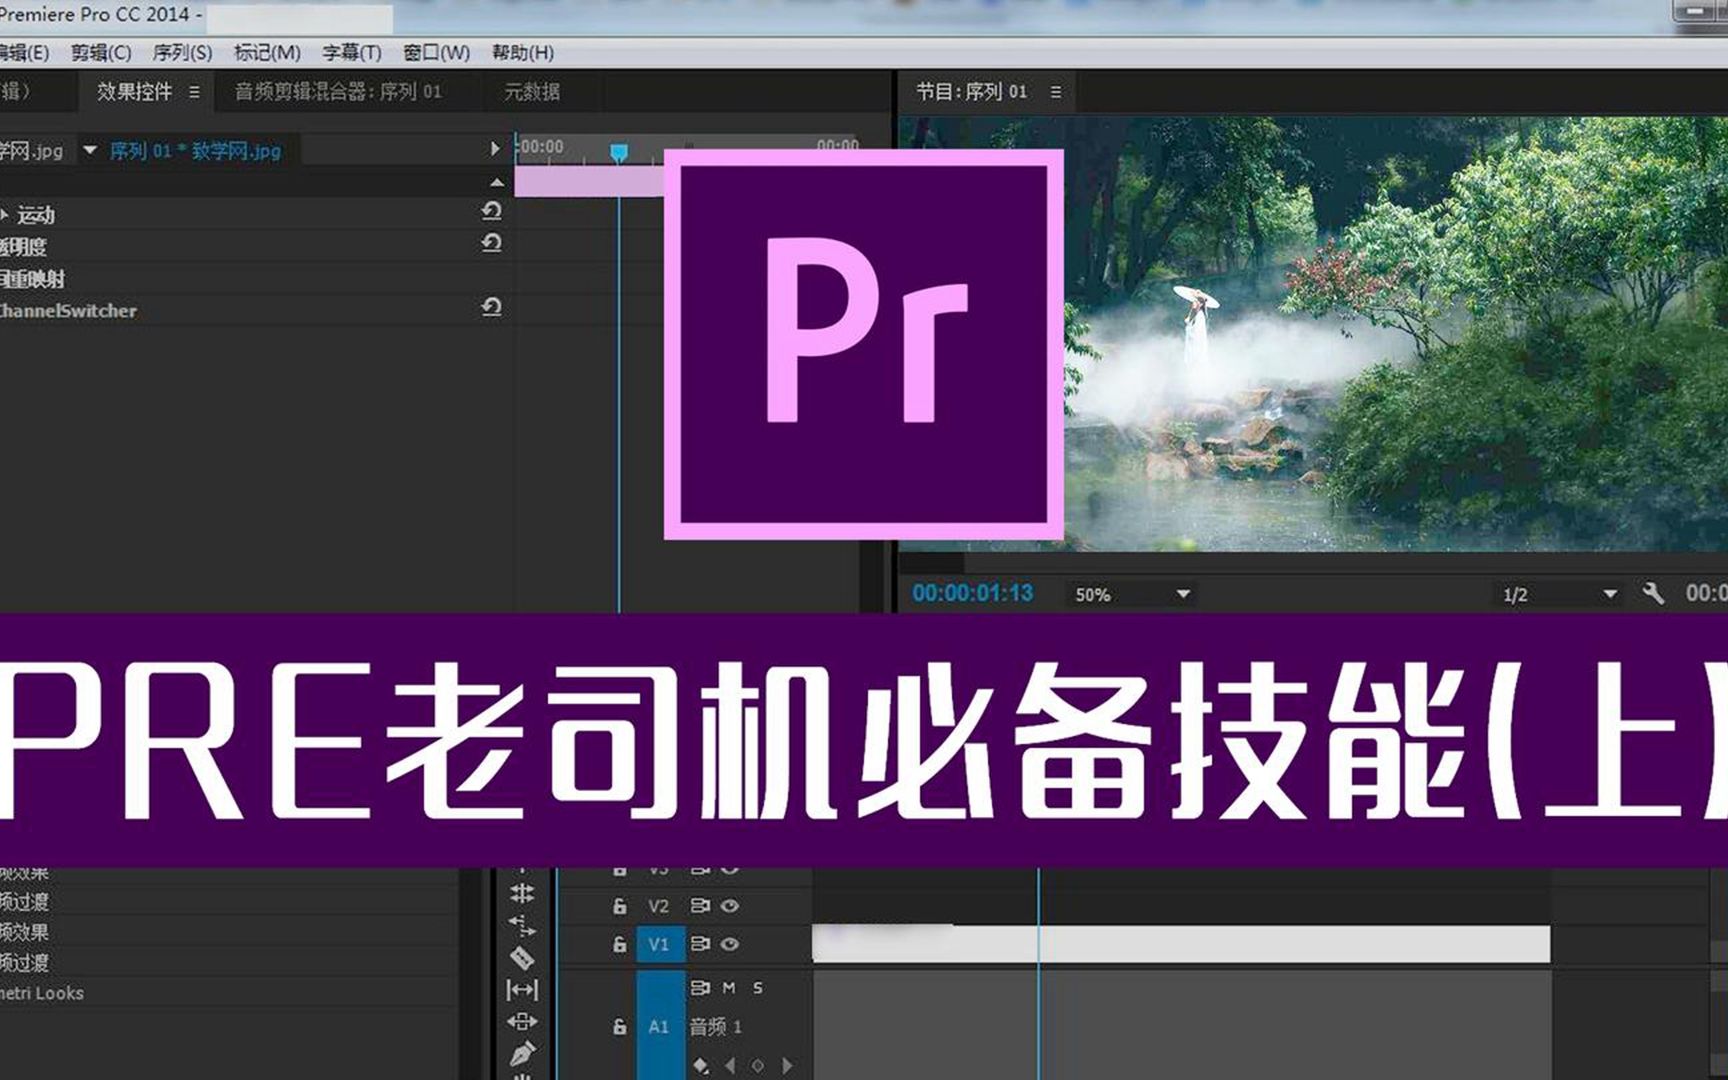Viewport: 1728px width, 1080px height.
Task: Click the V2 track label
Action: tap(658, 906)
